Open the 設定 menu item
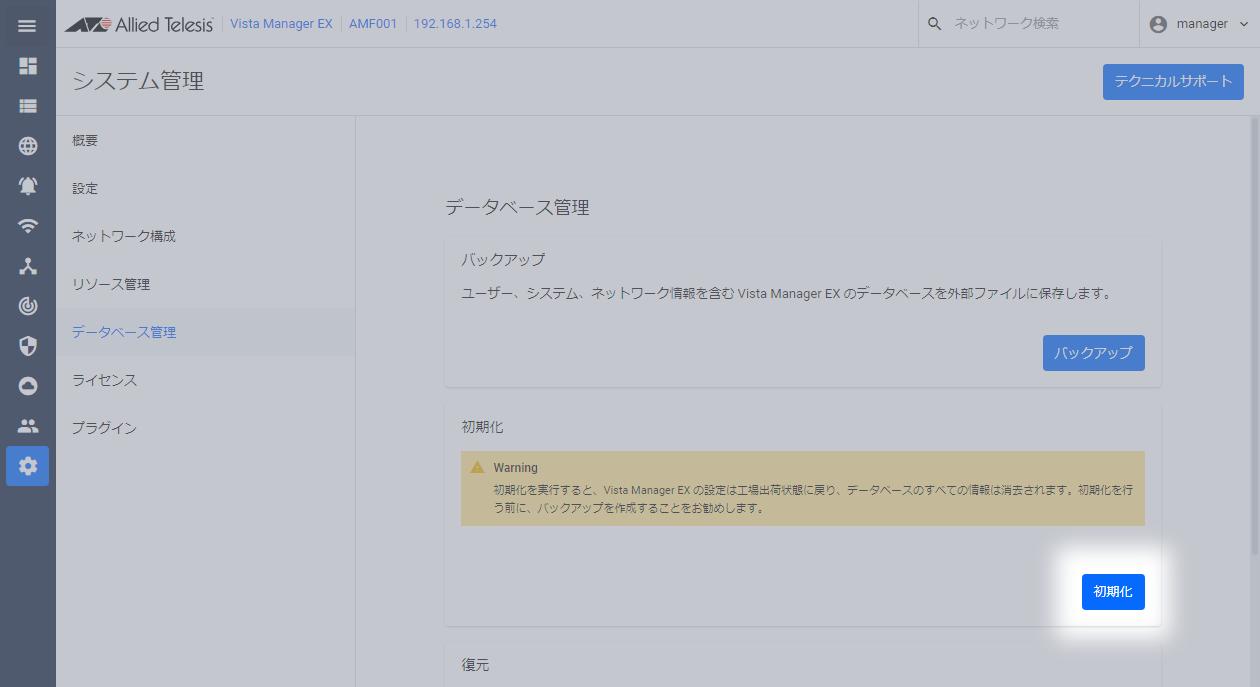This screenshot has height=687, width=1260. (85, 189)
